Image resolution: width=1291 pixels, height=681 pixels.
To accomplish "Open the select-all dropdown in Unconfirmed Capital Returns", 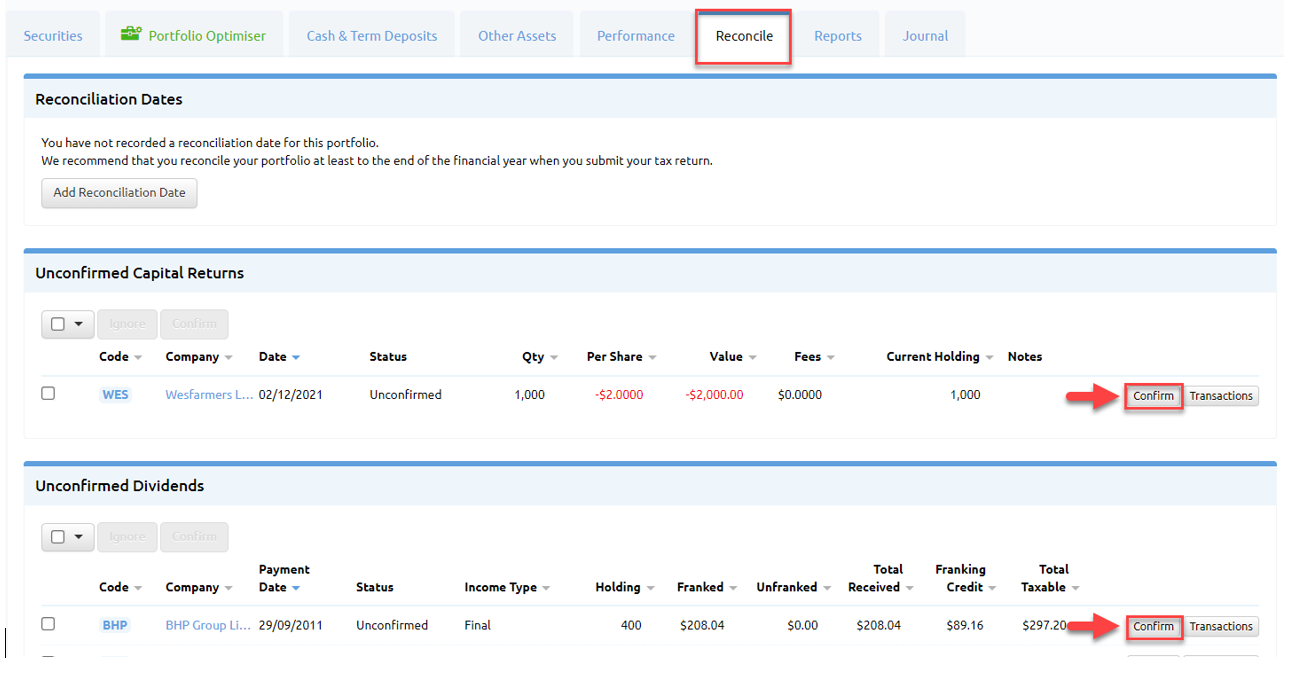I will (x=78, y=323).
